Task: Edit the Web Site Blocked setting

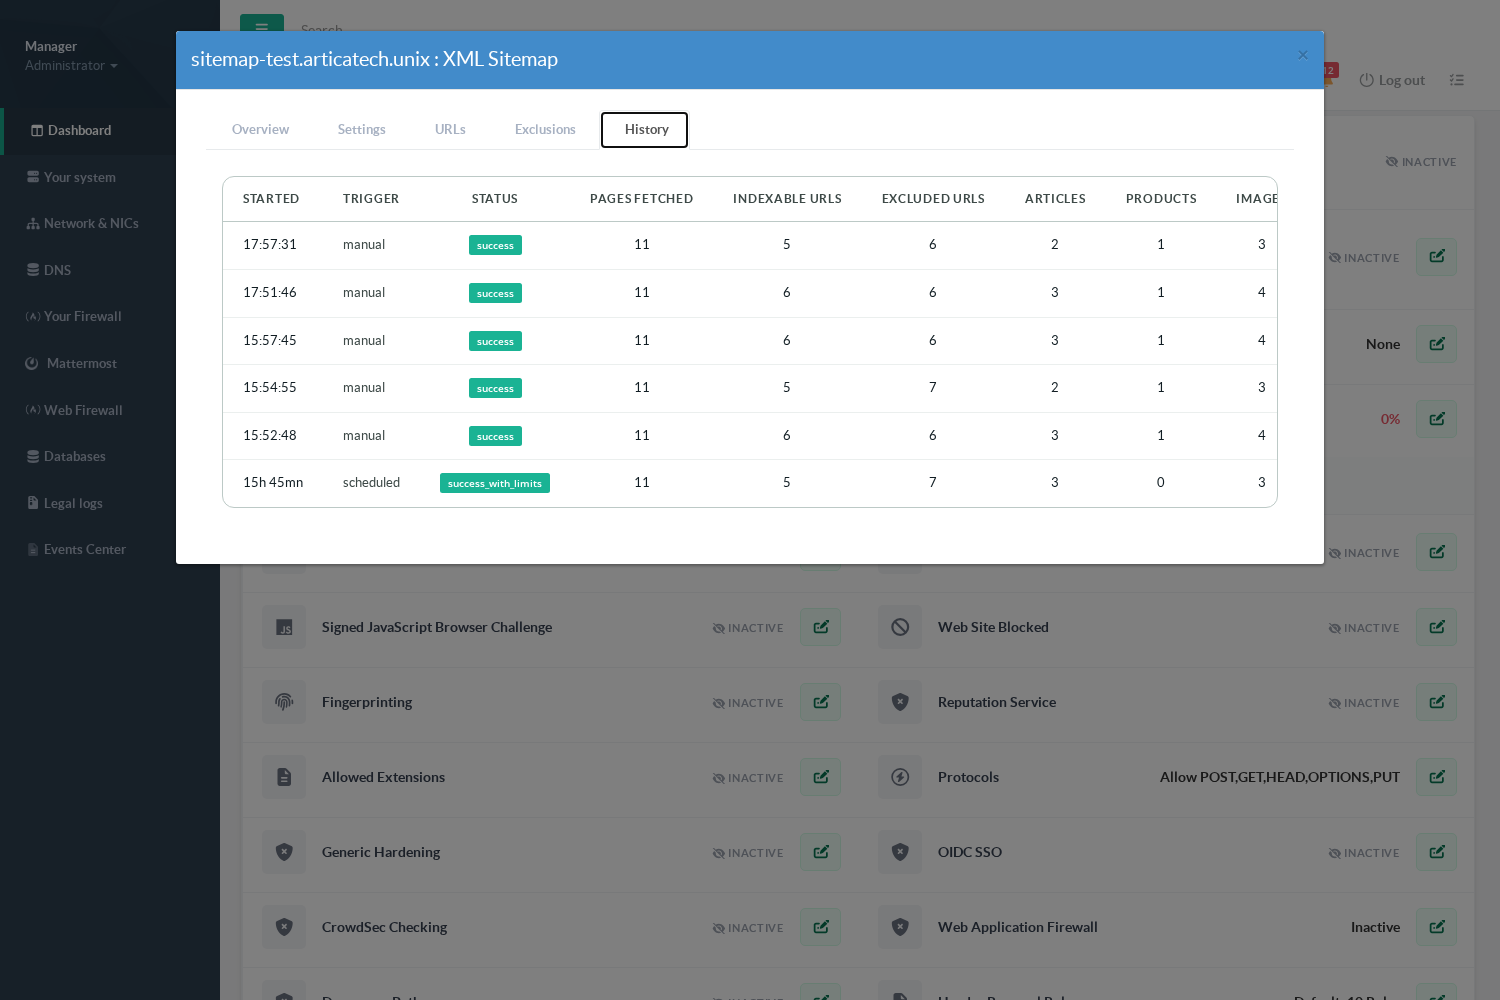Action: [1437, 627]
